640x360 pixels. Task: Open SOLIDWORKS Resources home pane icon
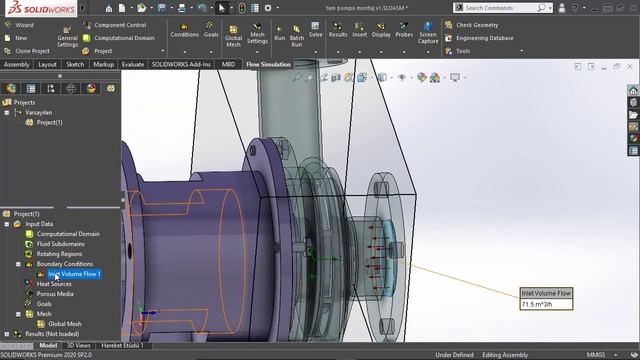[x=633, y=91]
